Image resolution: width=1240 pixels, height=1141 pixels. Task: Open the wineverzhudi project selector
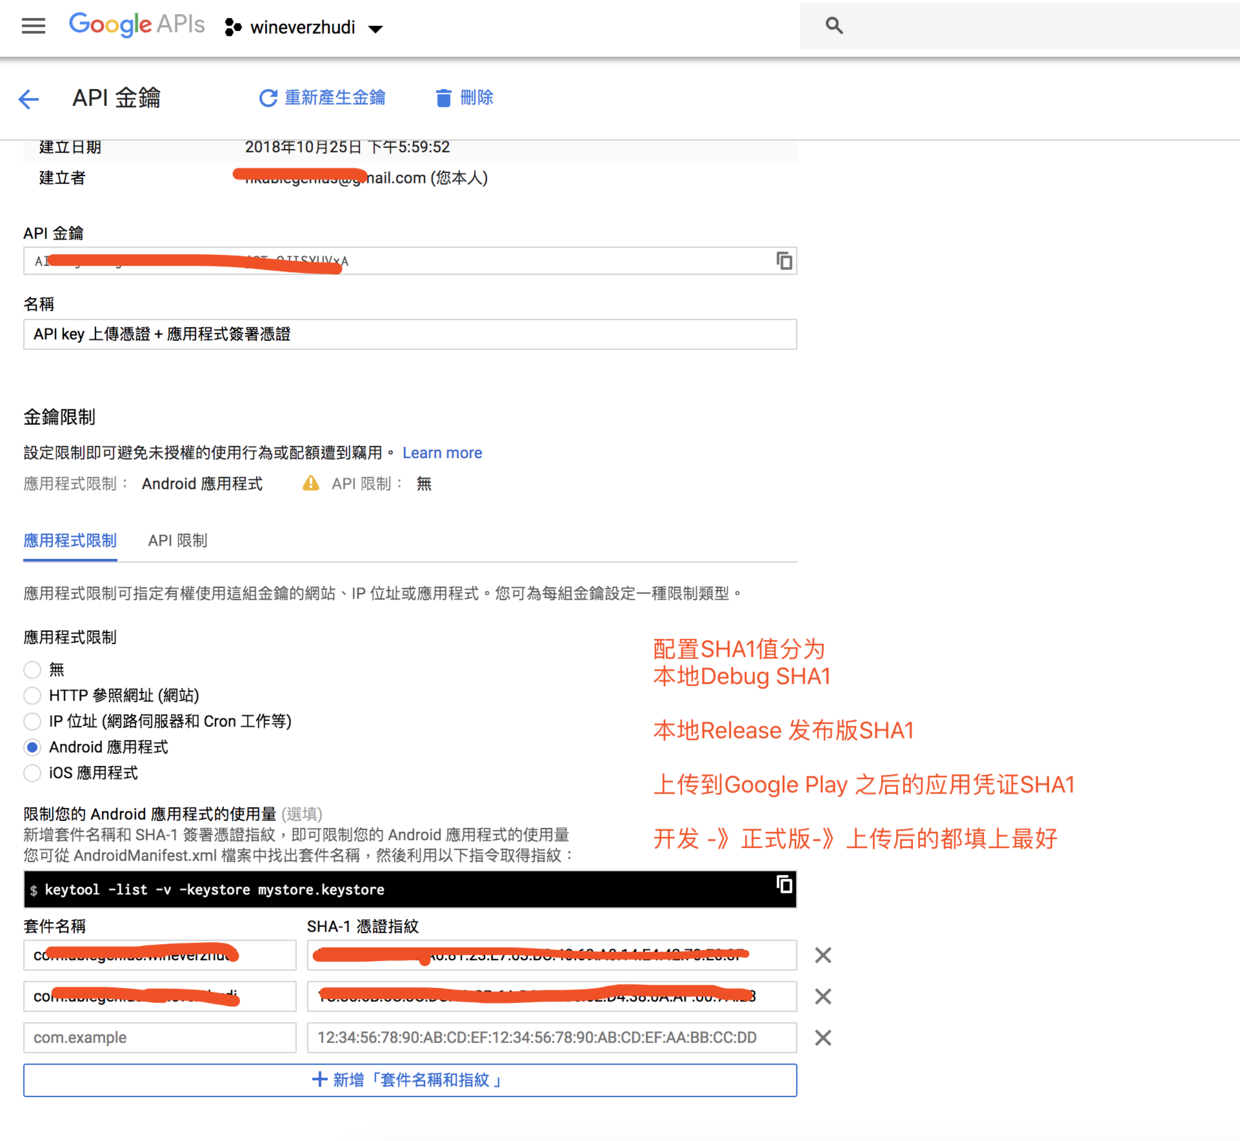304,28
